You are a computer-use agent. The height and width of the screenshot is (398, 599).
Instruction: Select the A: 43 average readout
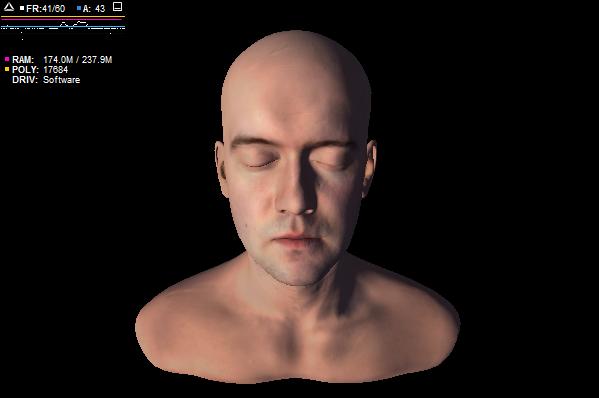(94, 8)
